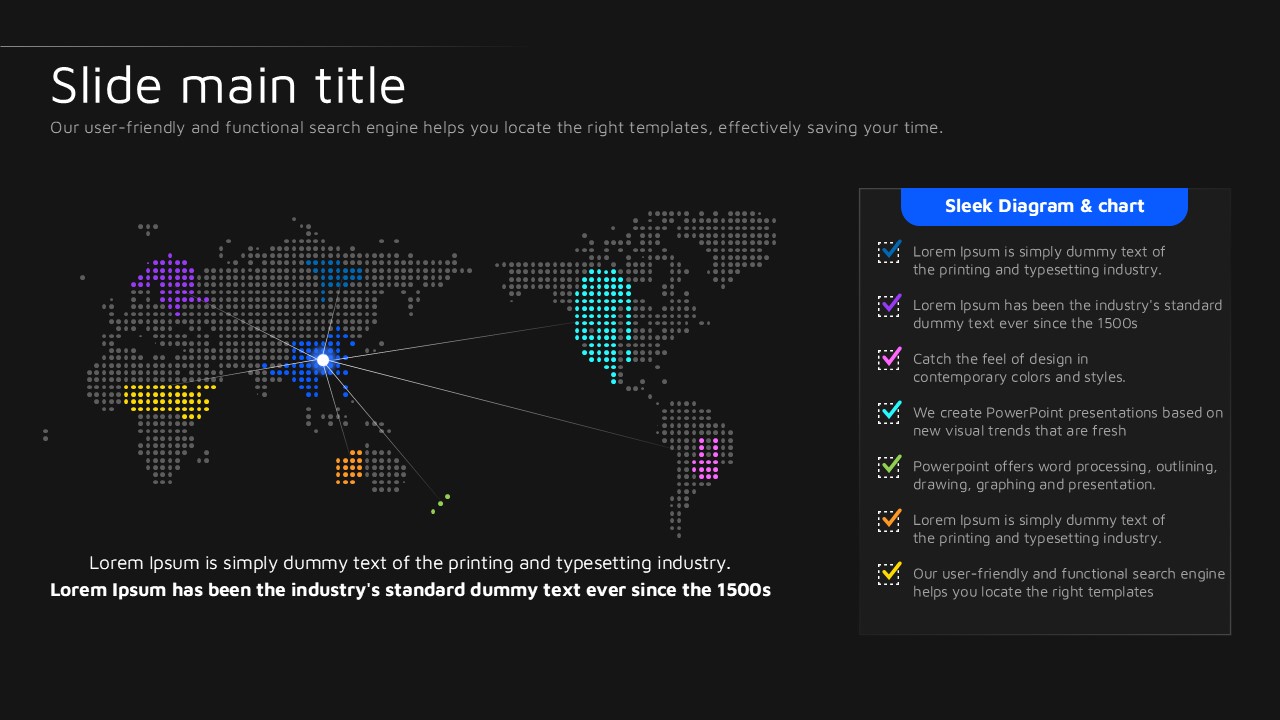Select the purple dotted region on map

[170, 281]
